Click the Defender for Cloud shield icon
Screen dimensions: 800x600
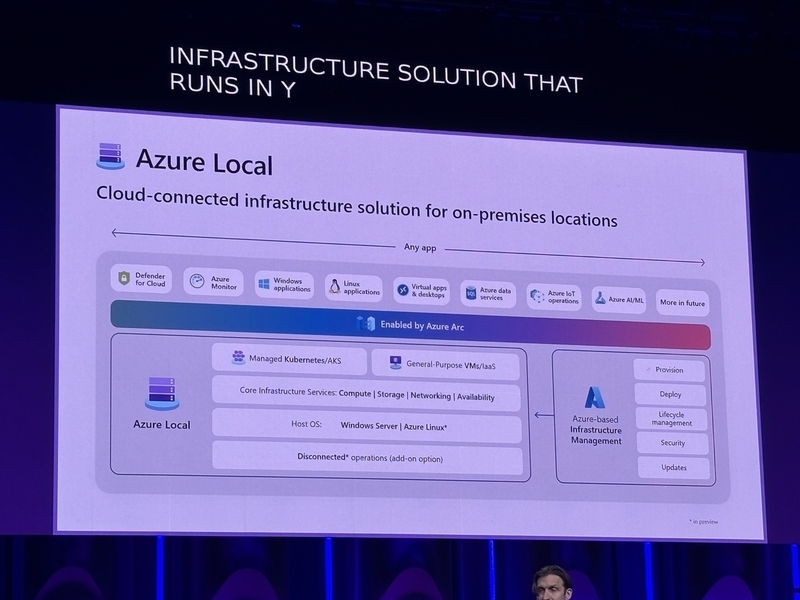124,278
